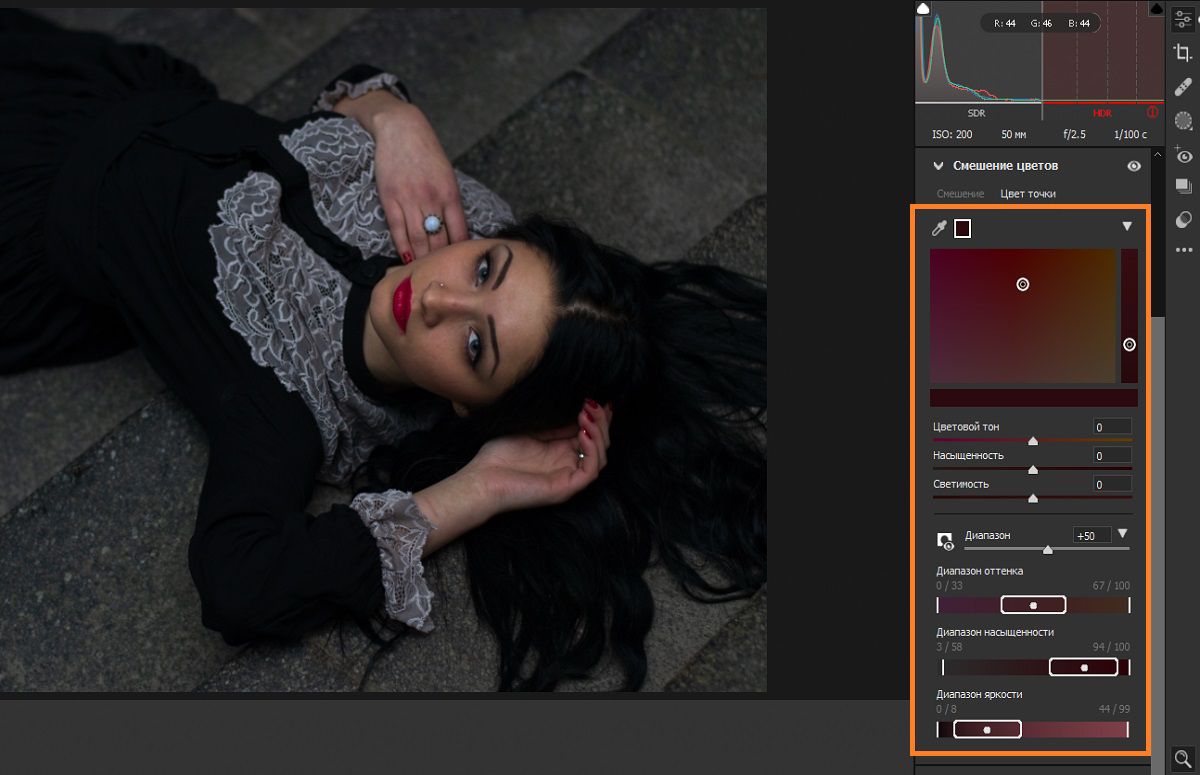Click the Светимость slider handle

(1033, 497)
